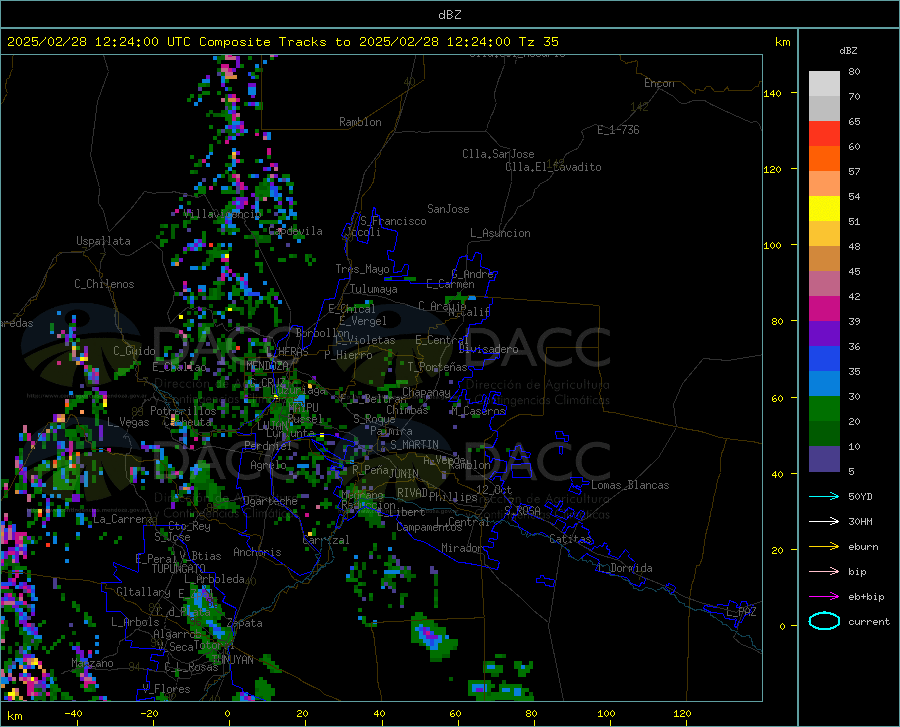Image resolution: width=900 pixels, height=727 pixels.
Task: Click the white 30HM arrow legend icon
Action: [x=824, y=522]
